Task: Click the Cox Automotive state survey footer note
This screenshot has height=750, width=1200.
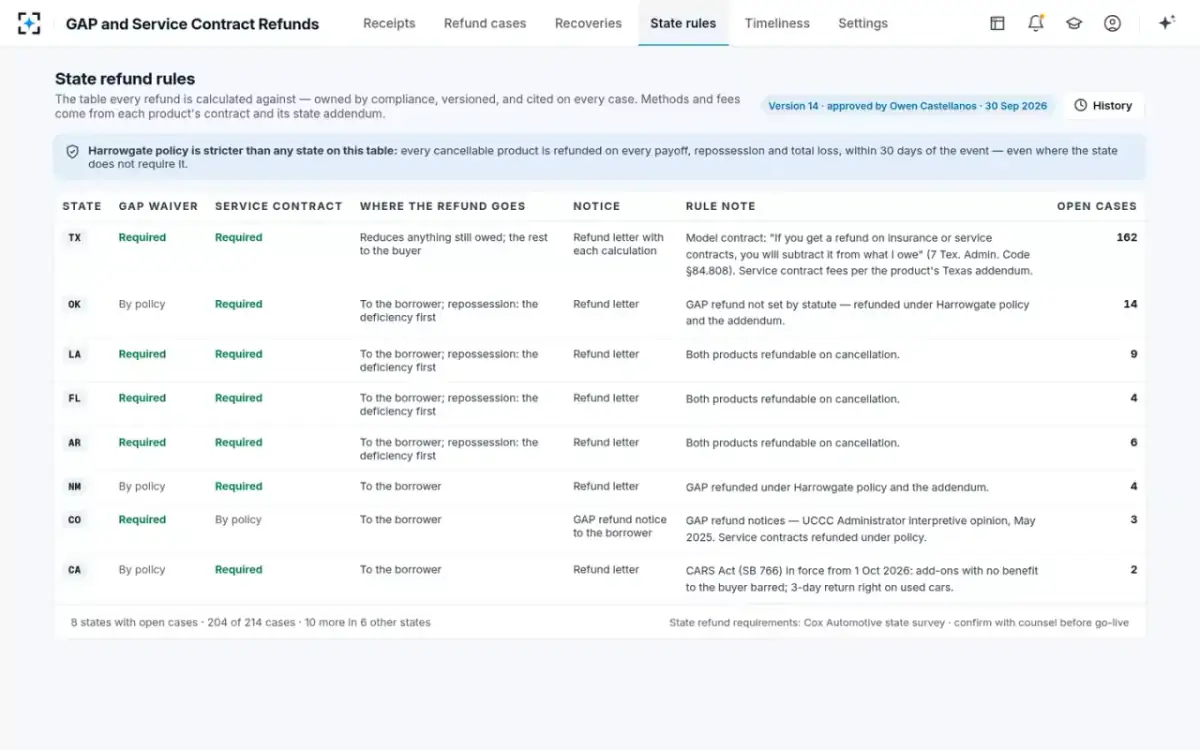Action: point(899,622)
